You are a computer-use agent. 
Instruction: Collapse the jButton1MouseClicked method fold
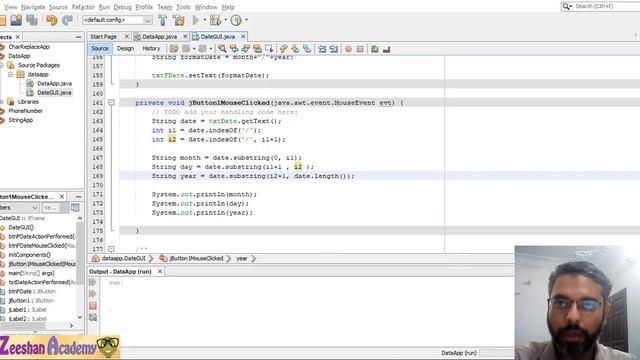click(x=111, y=103)
